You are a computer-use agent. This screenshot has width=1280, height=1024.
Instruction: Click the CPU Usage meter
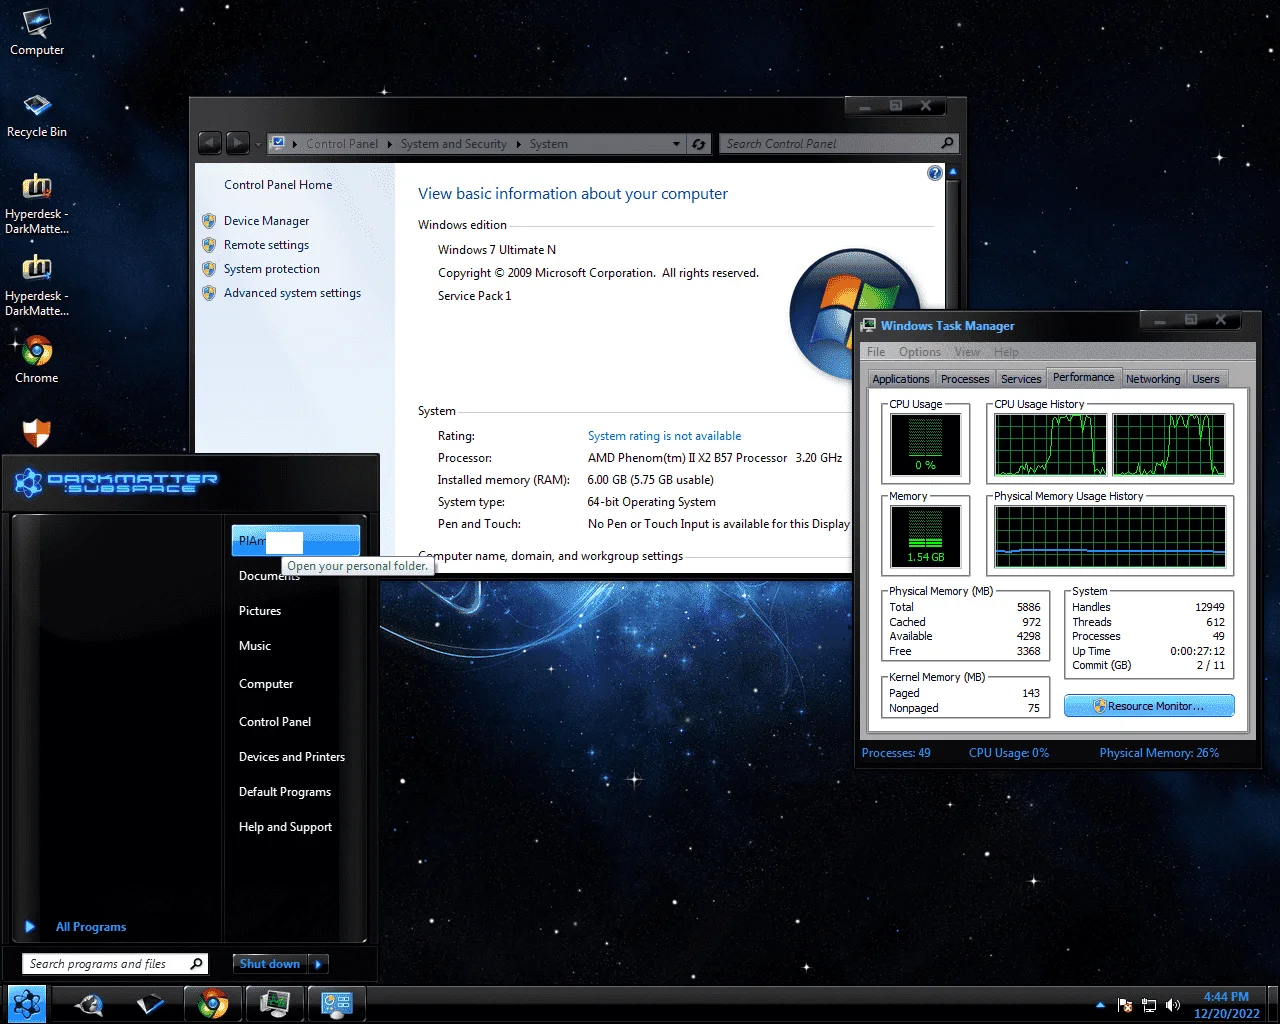(926, 444)
